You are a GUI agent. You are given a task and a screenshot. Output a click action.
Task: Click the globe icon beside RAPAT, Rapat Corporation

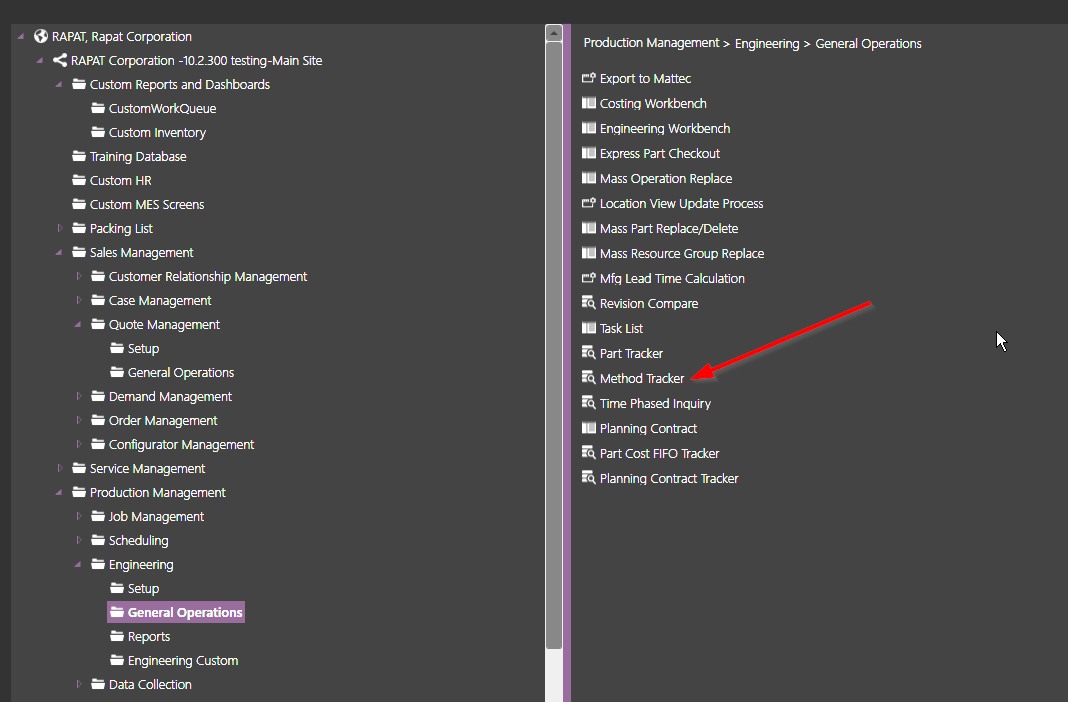tap(41, 36)
